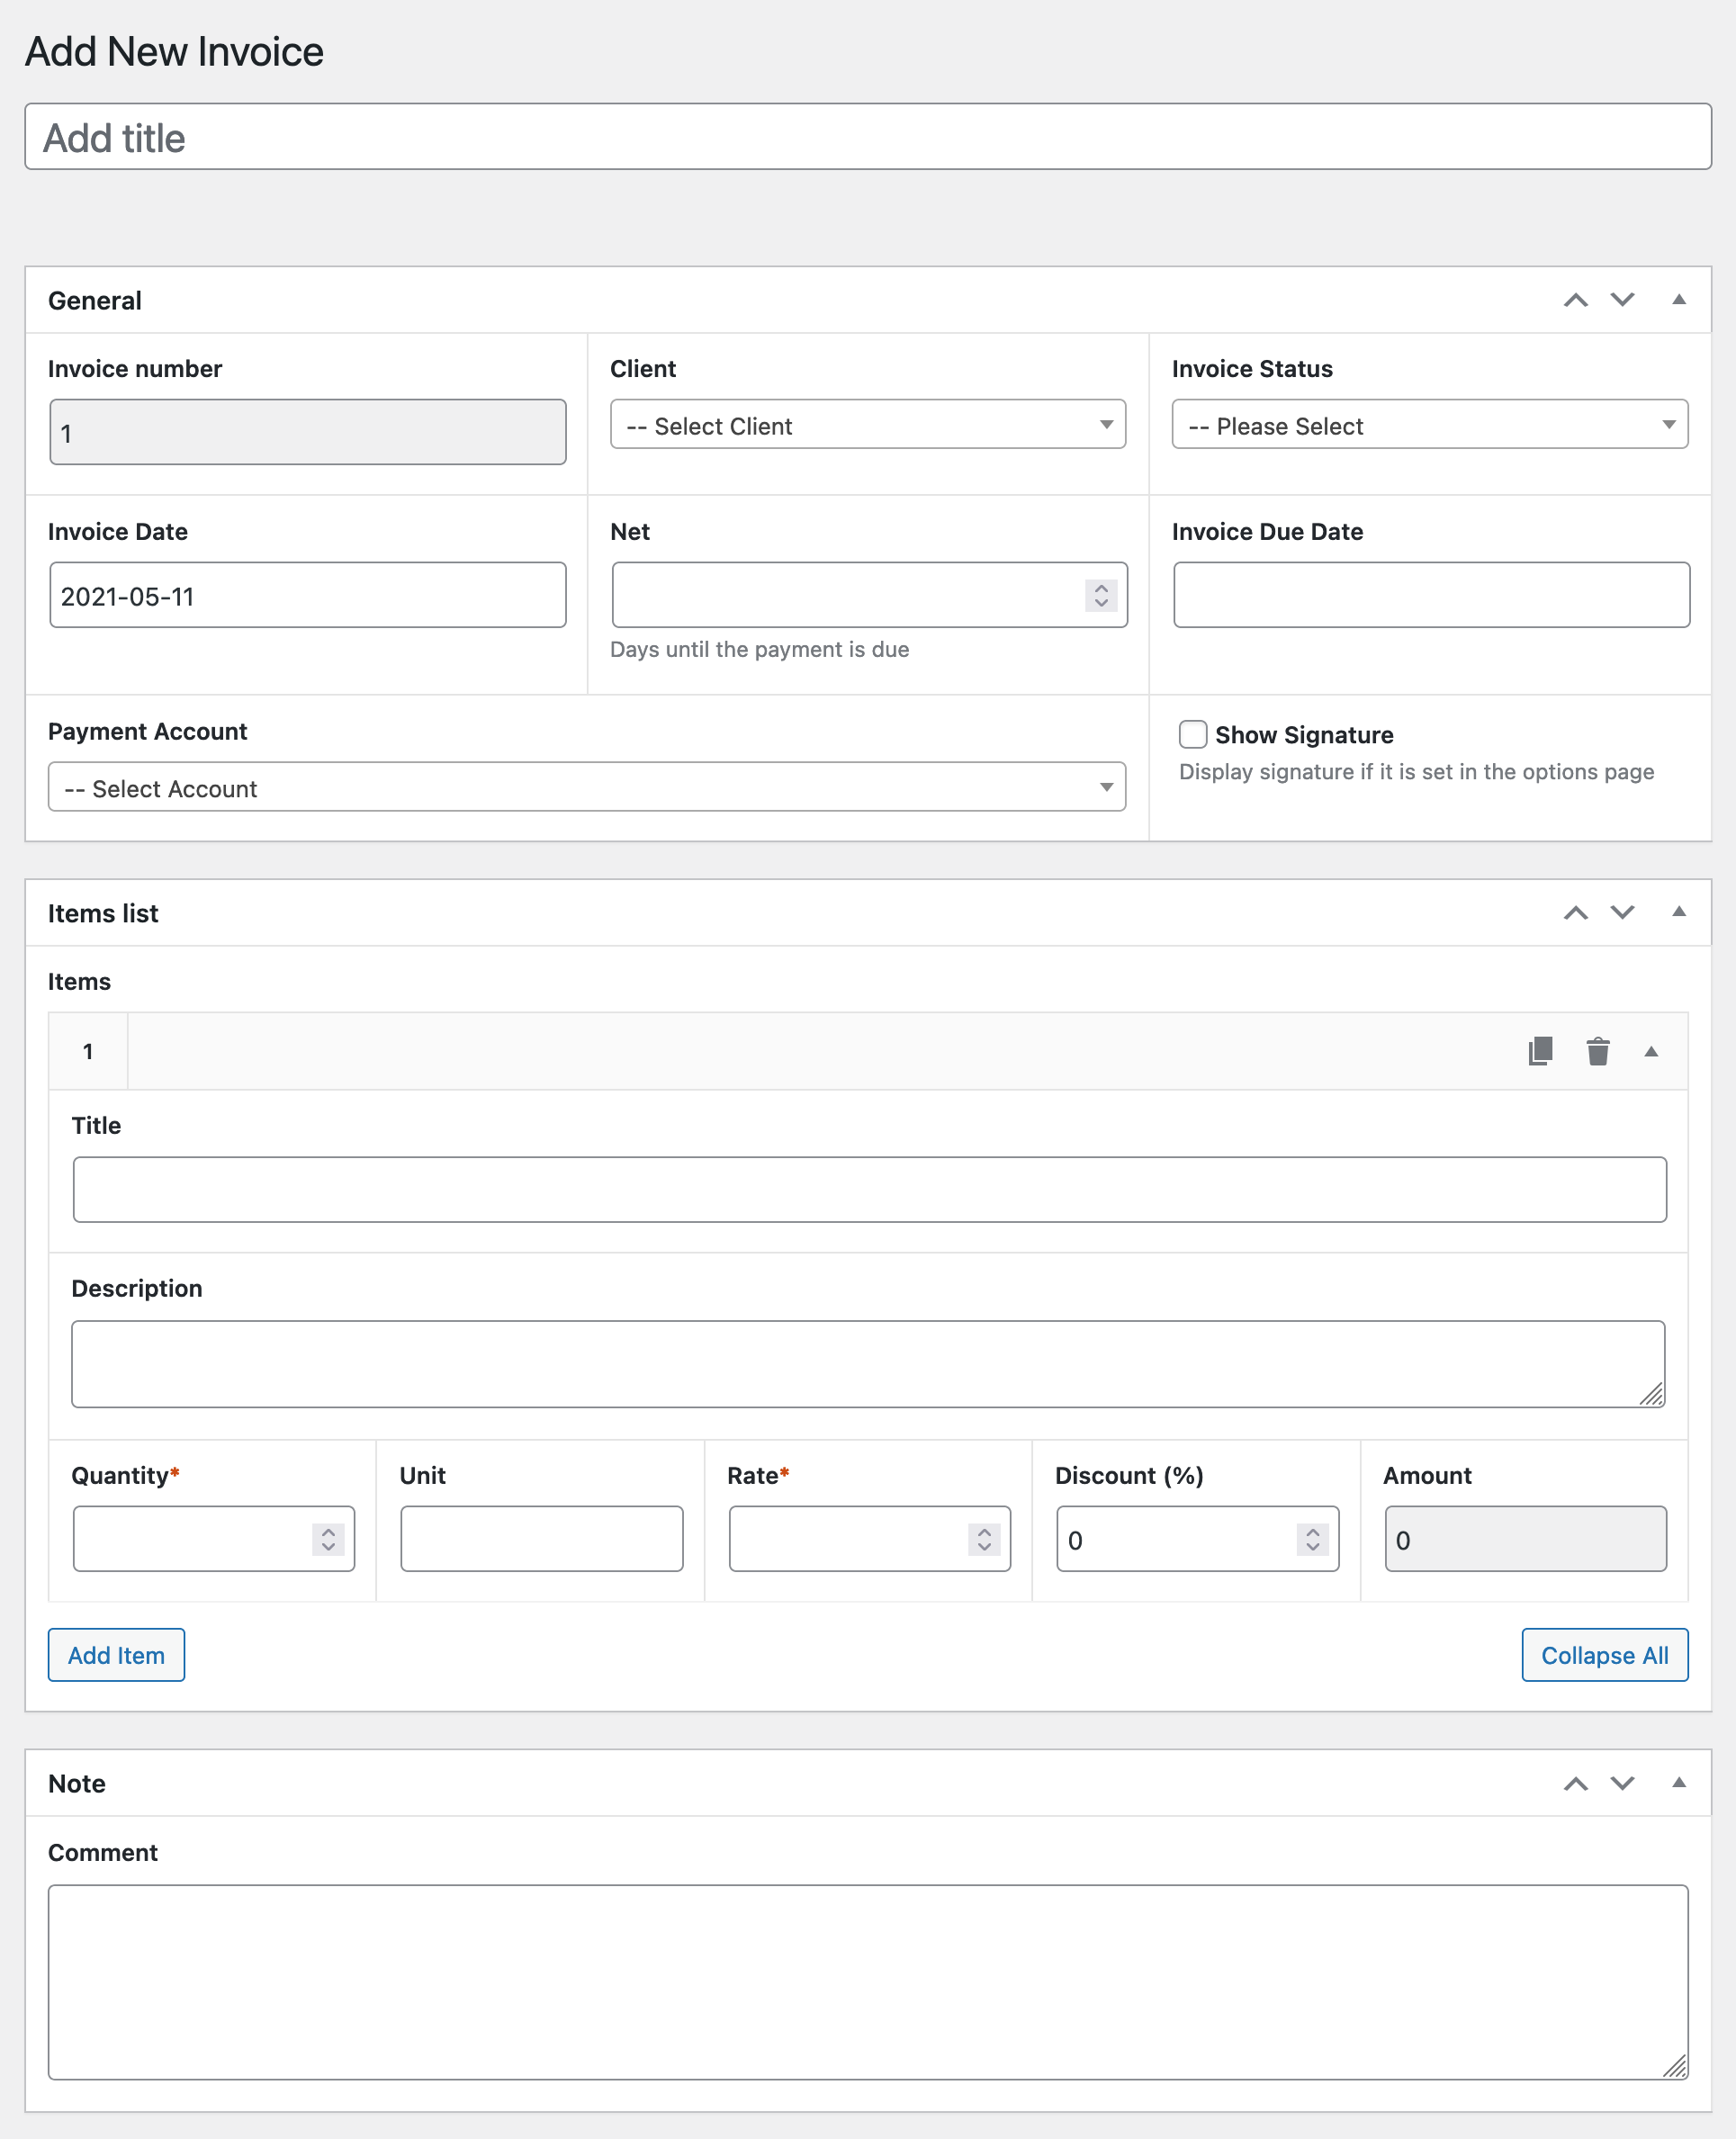This screenshot has width=1736, height=2139.
Task: Click the General panel heading
Action: [x=95, y=300]
